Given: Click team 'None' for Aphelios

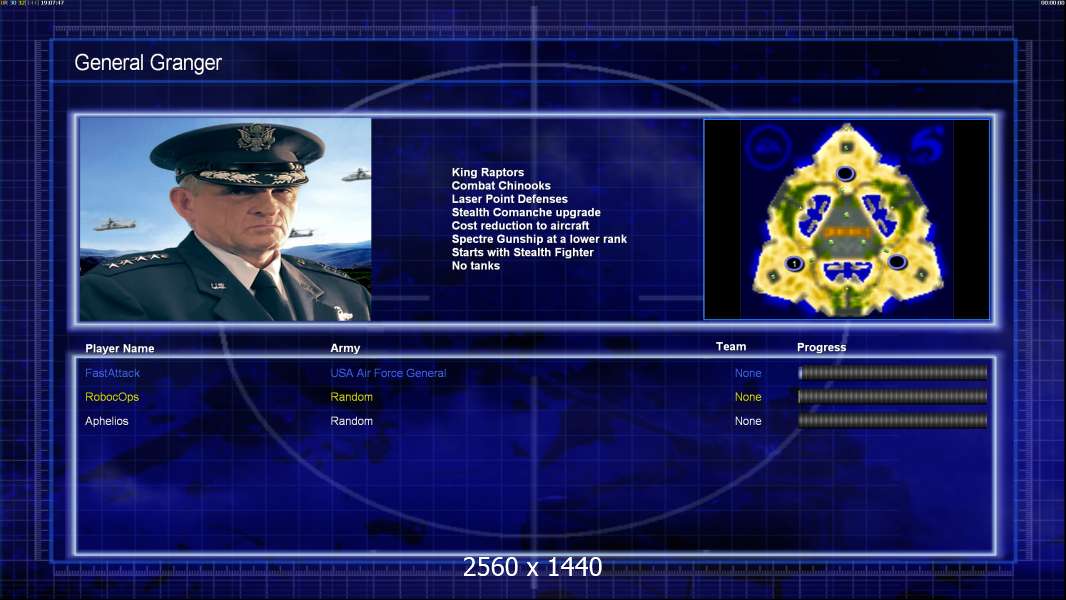Looking at the screenshot, I should (x=748, y=421).
